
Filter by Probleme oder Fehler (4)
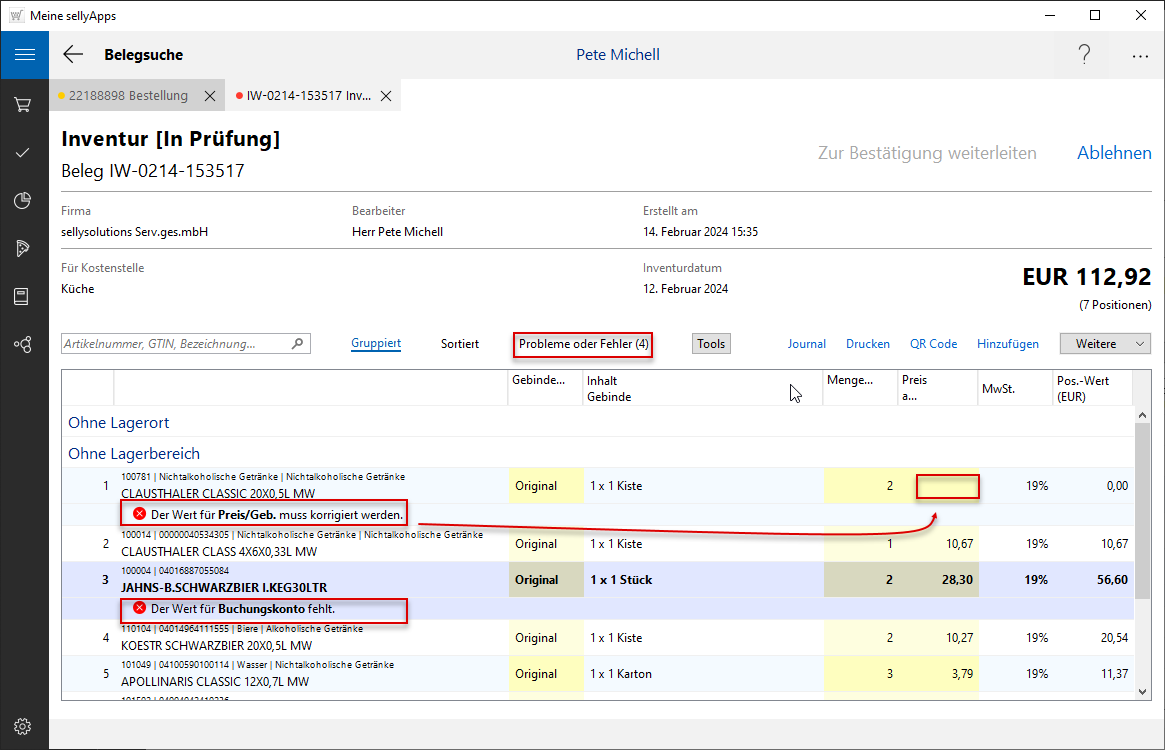coord(583,344)
